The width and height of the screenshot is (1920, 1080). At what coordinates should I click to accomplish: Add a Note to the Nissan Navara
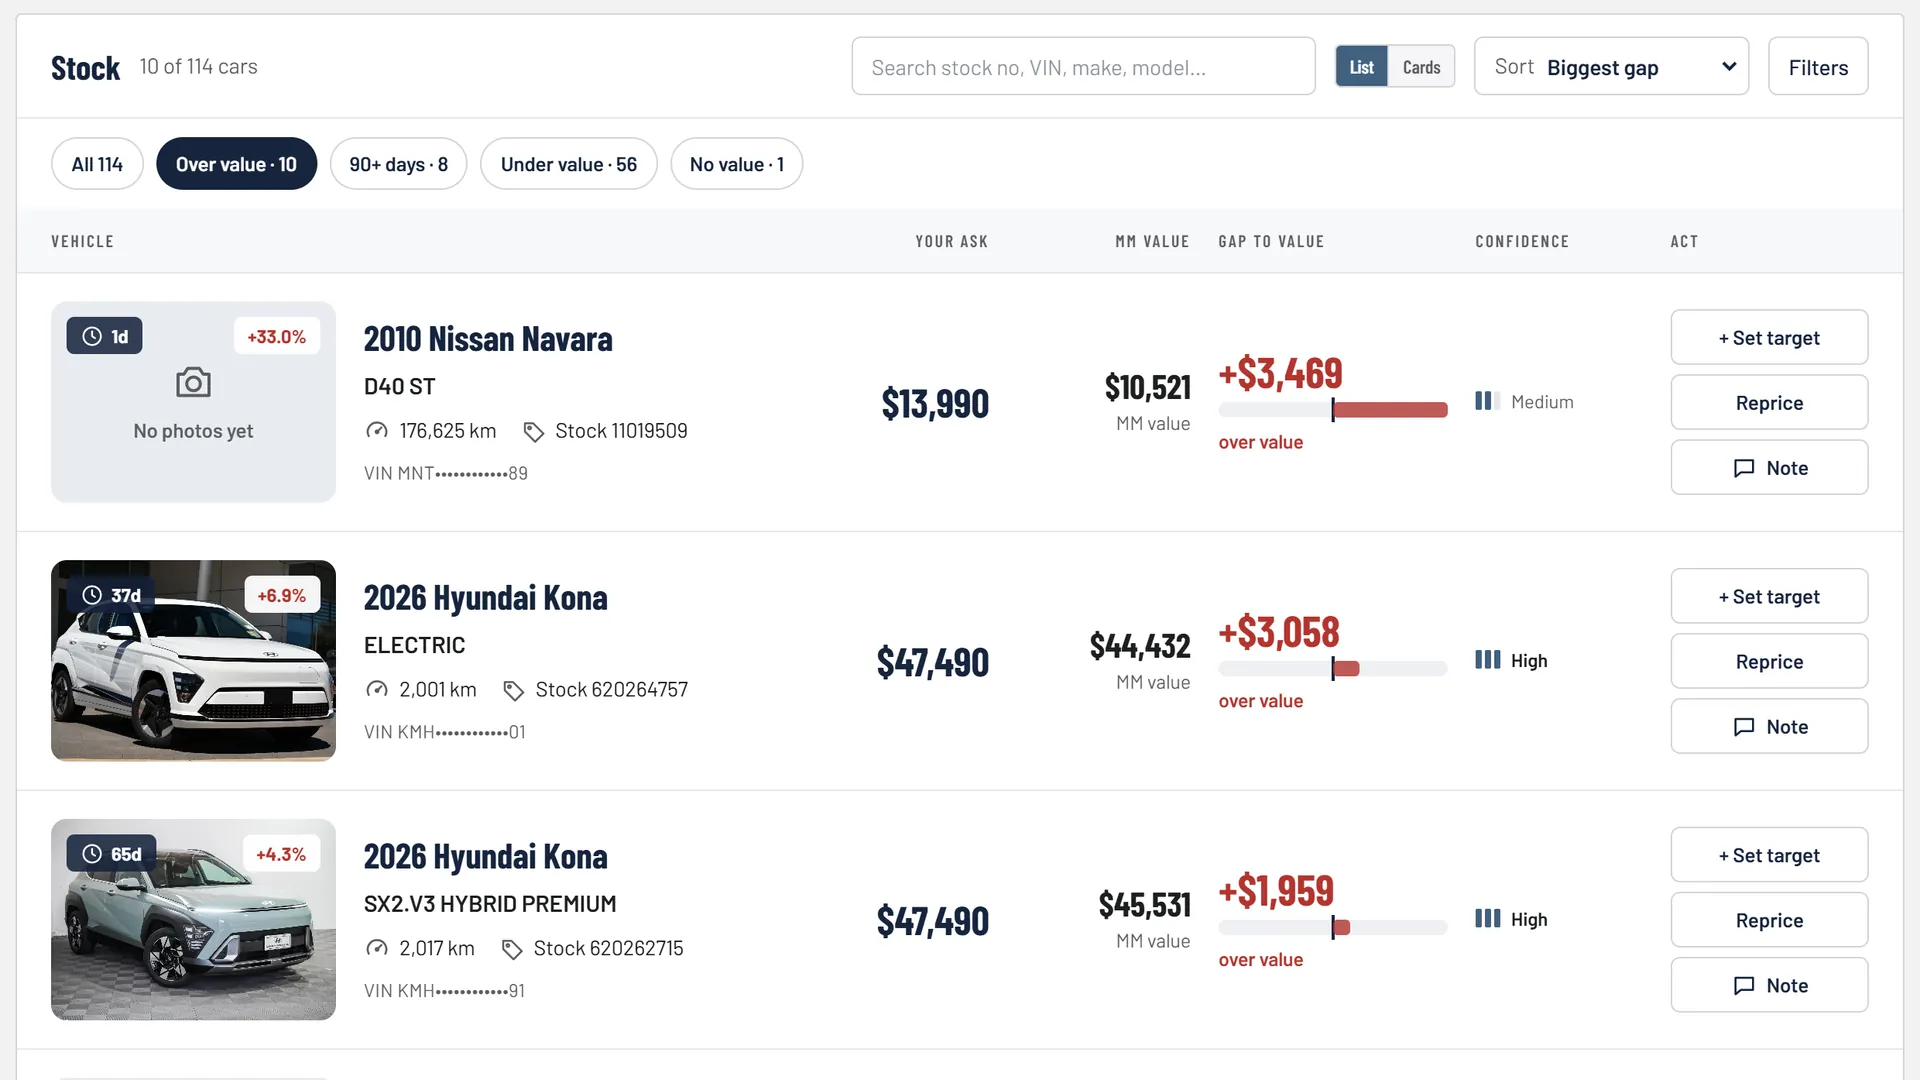pyautogui.click(x=1769, y=468)
